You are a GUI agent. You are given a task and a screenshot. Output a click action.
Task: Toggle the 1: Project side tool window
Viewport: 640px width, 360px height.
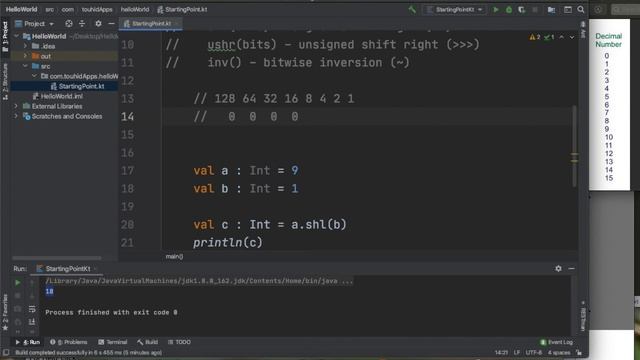5,37
